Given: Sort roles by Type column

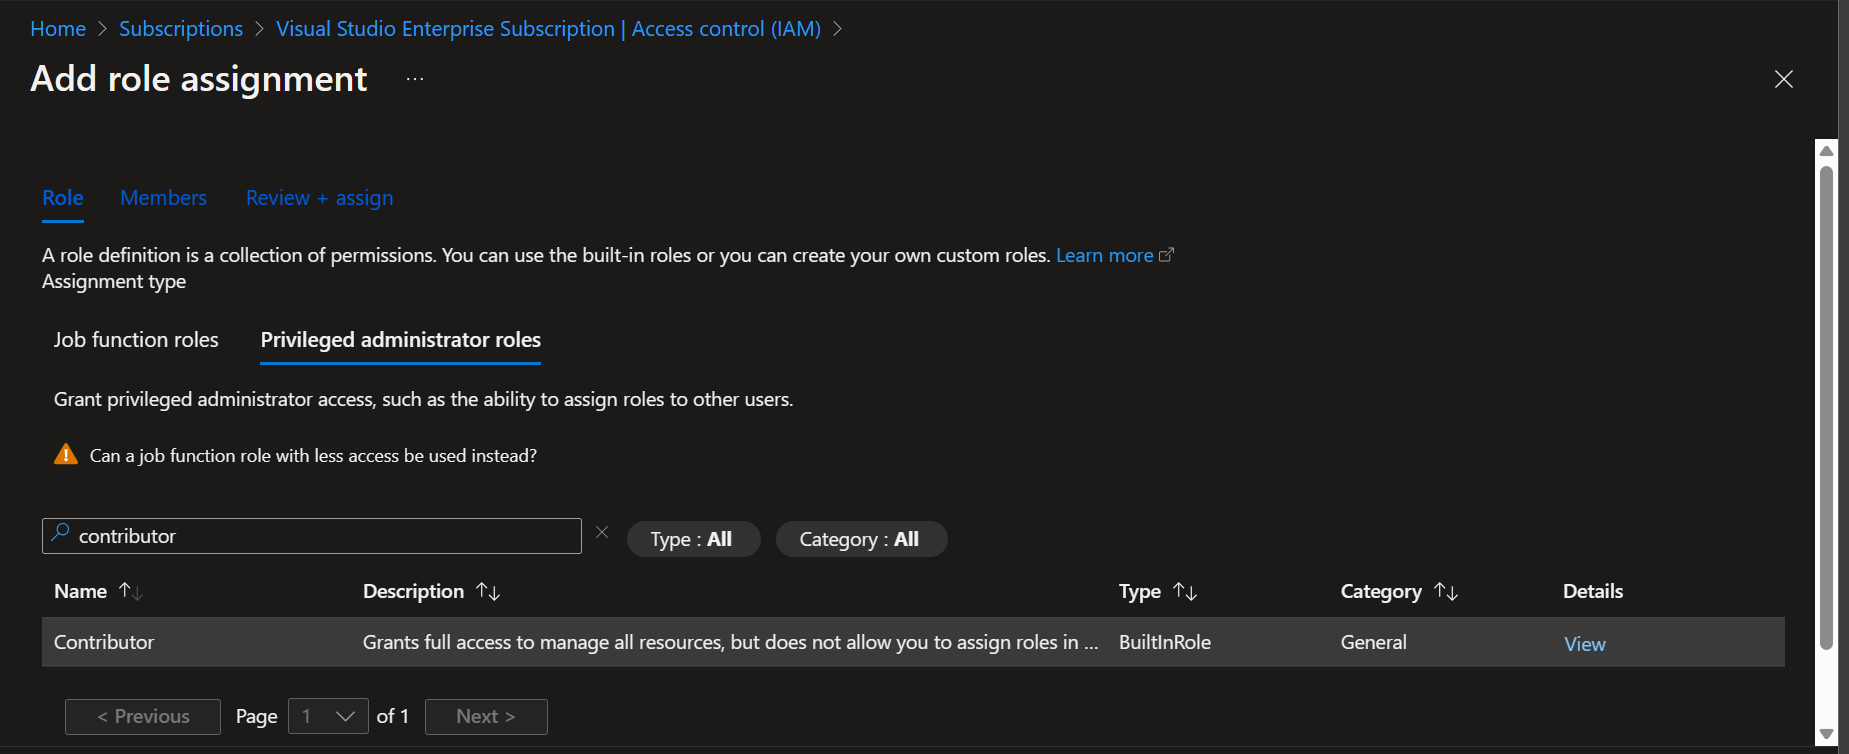Looking at the screenshot, I should click(x=1185, y=591).
